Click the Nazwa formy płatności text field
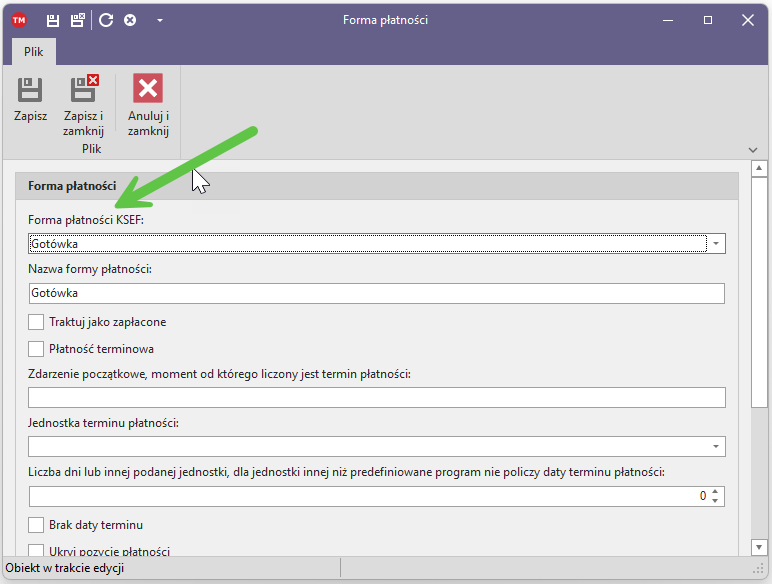 [376, 293]
